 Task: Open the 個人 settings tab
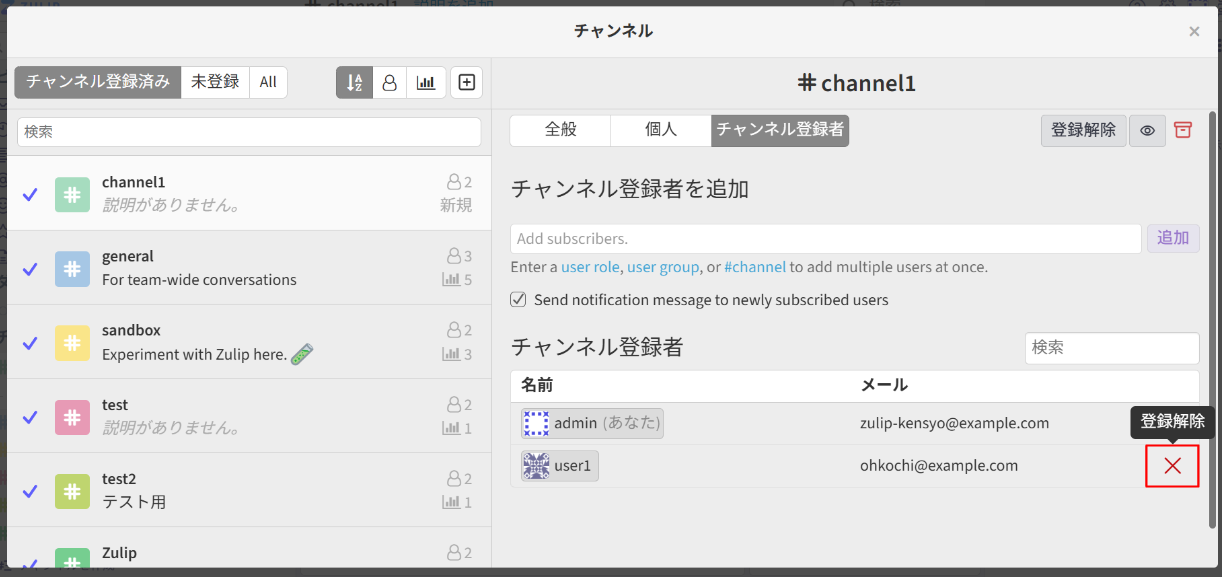point(660,130)
